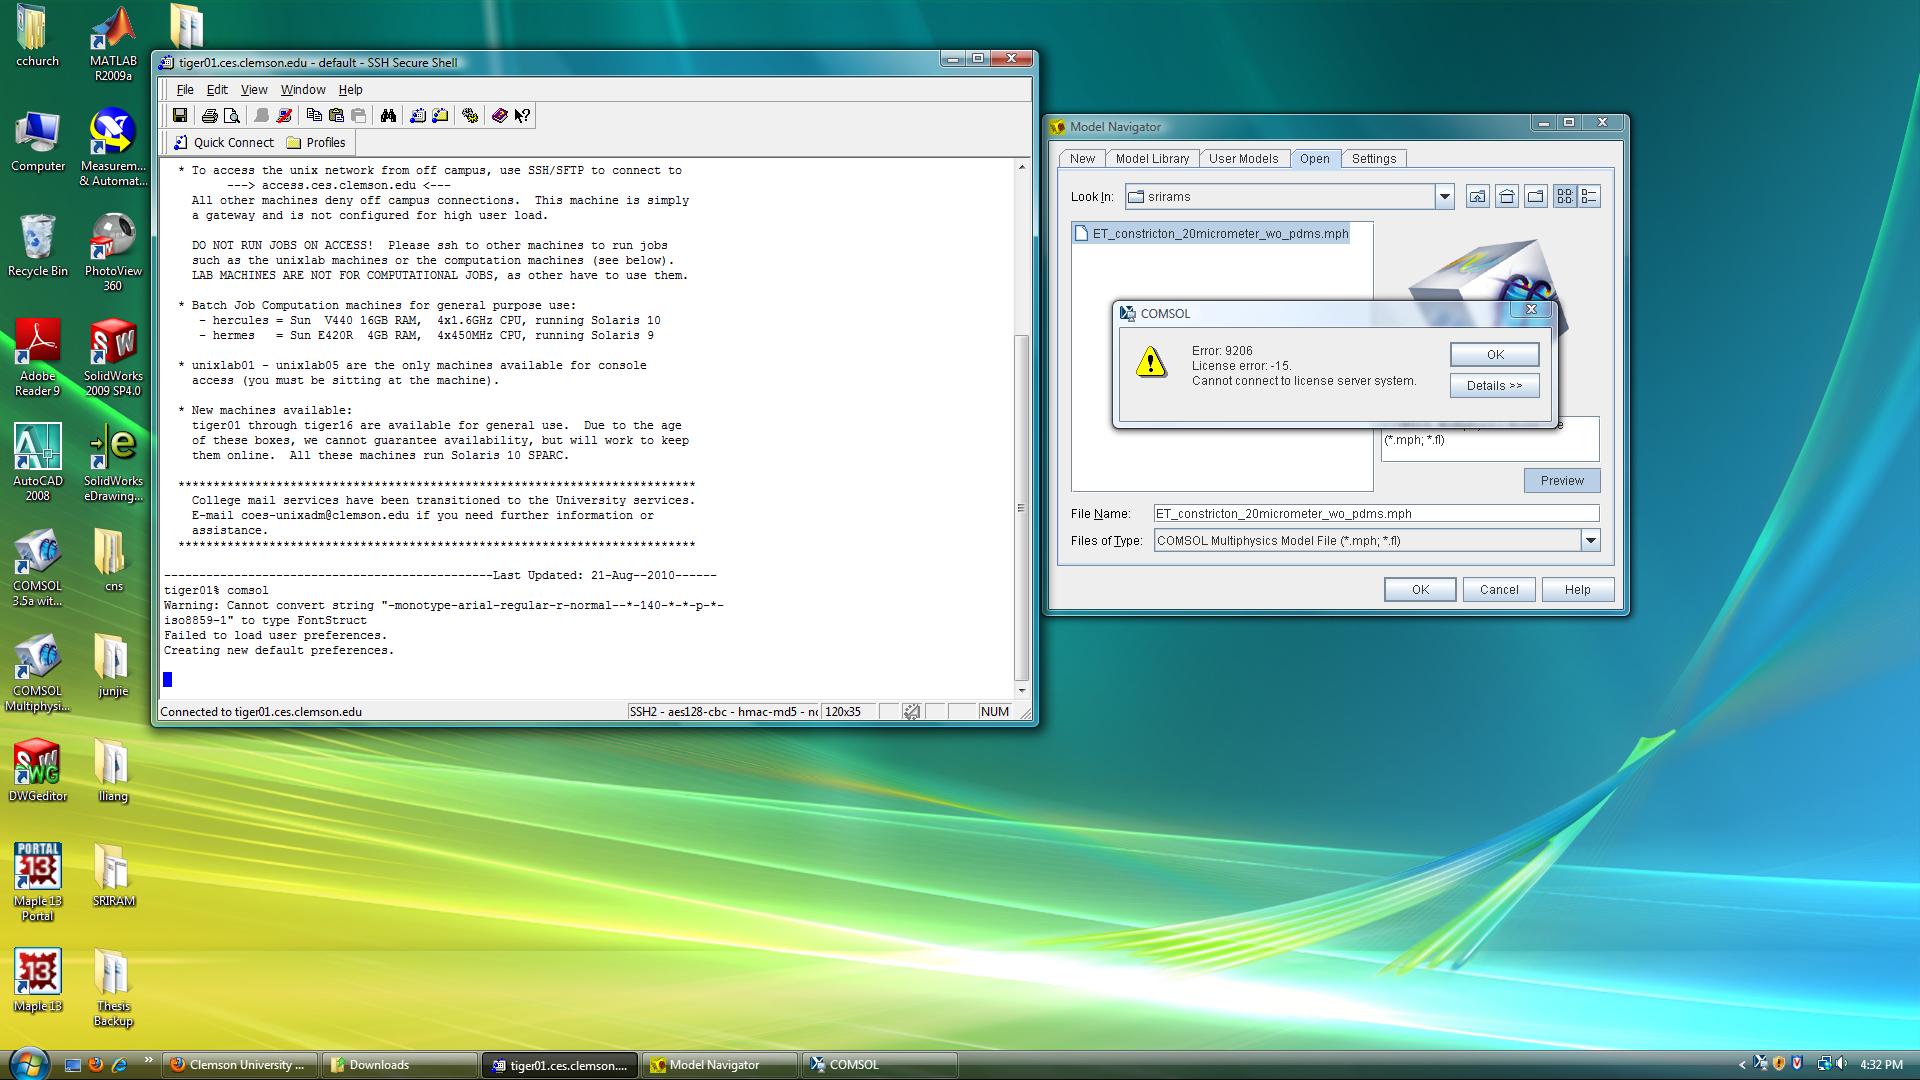Select the SRIRAM folder on desktop
This screenshot has width=1920, height=1080.
coord(113,876)
